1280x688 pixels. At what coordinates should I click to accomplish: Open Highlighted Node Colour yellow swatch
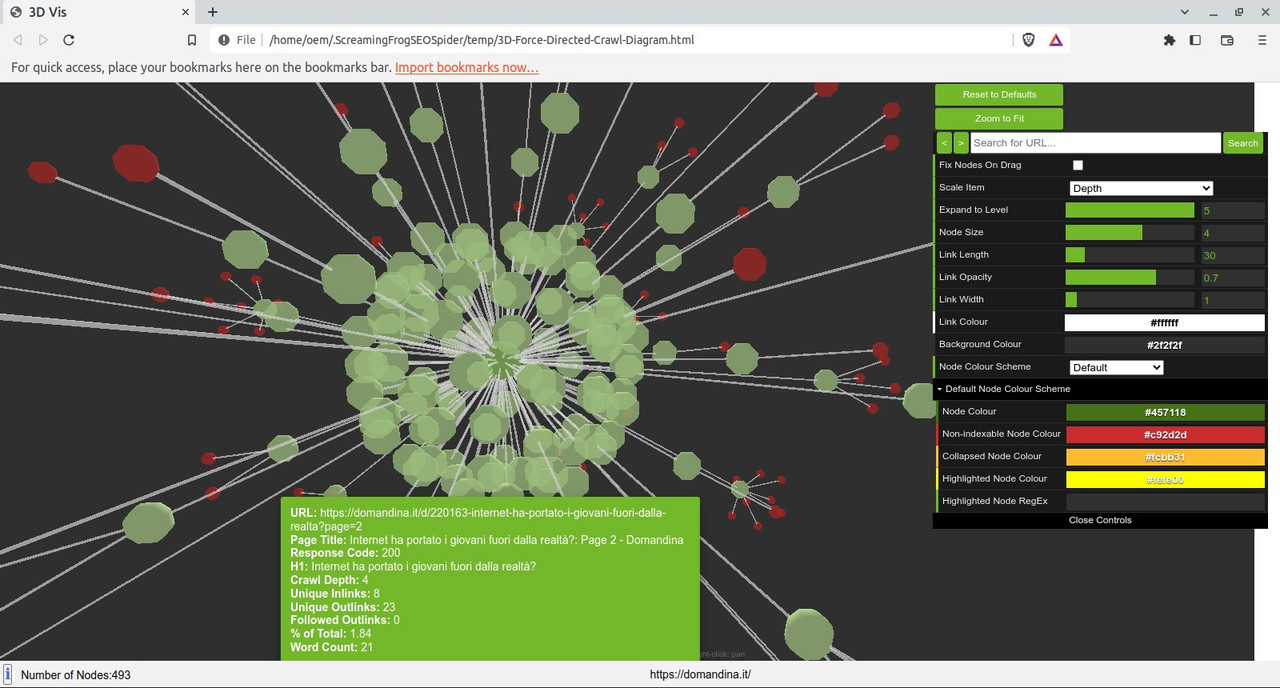1165,479
